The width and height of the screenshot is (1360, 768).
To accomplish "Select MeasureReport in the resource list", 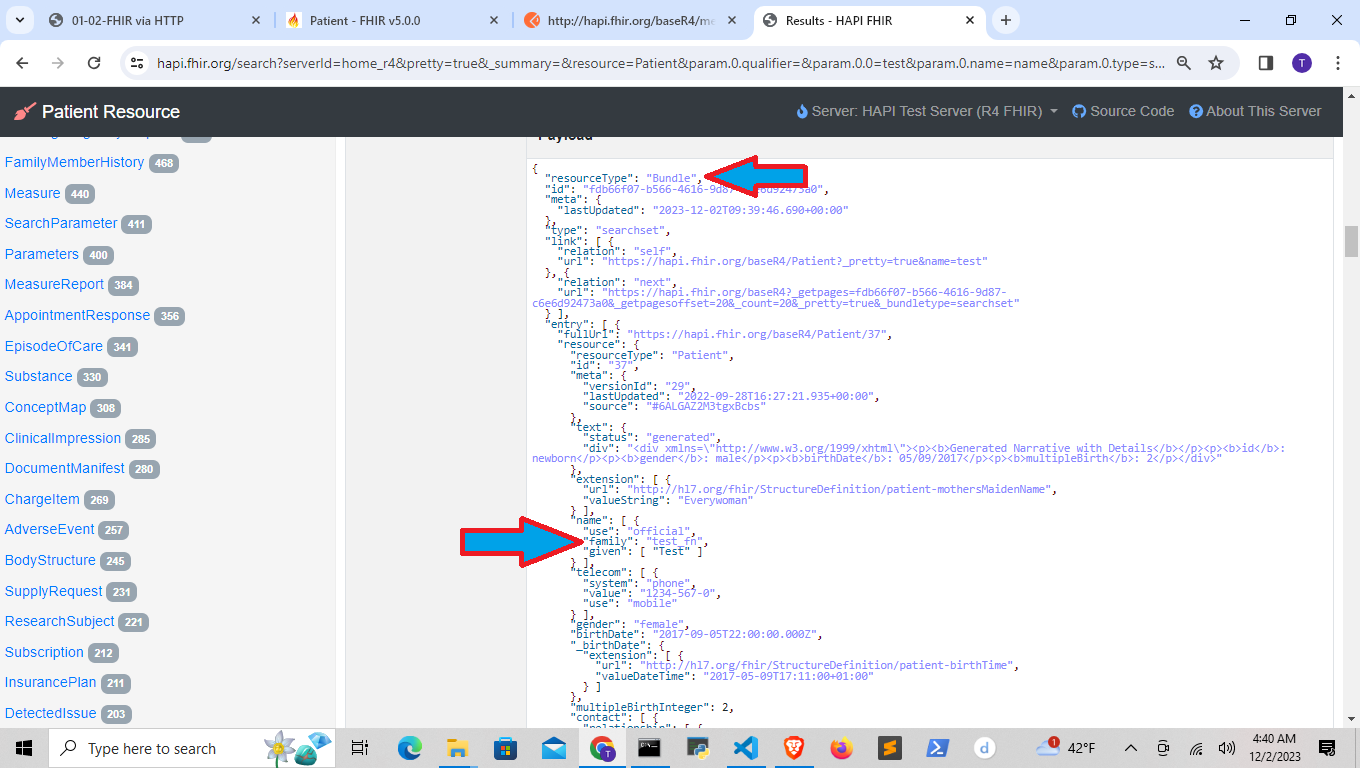I will click(54, 284).
